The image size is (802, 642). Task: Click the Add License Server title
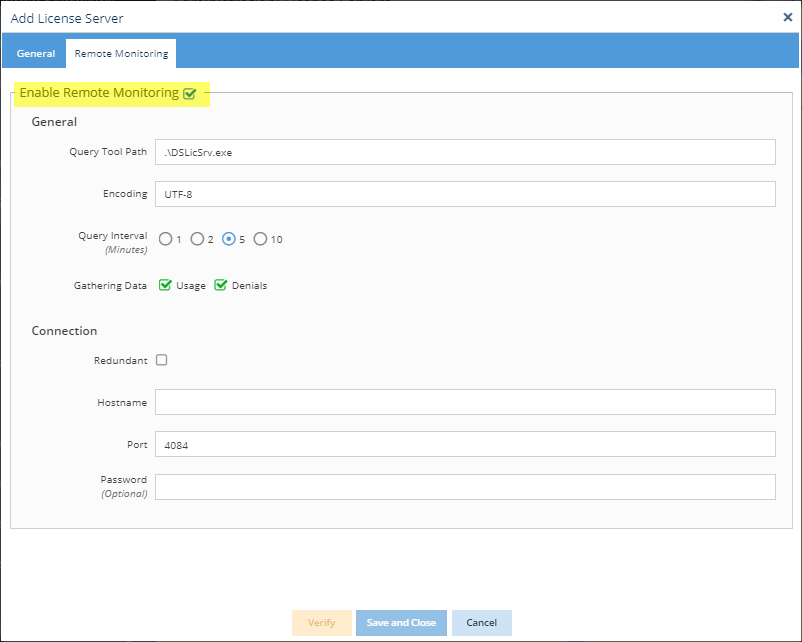(67, 18)
